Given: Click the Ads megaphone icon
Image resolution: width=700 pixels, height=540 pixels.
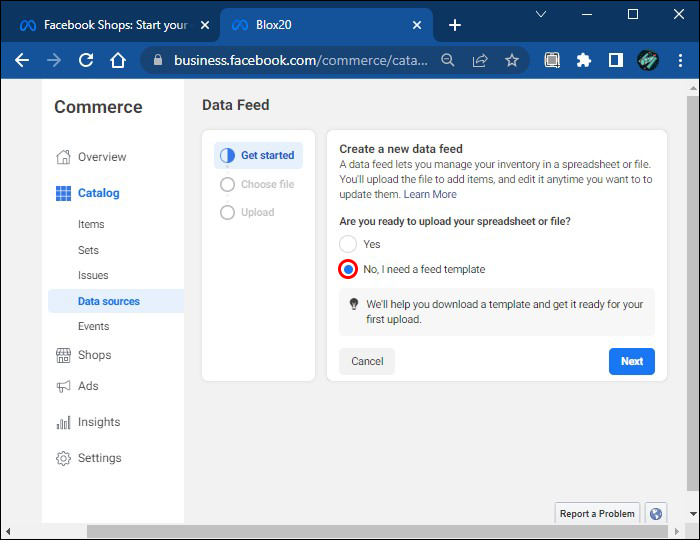Looking at the screenshot, I should point(64,386).
